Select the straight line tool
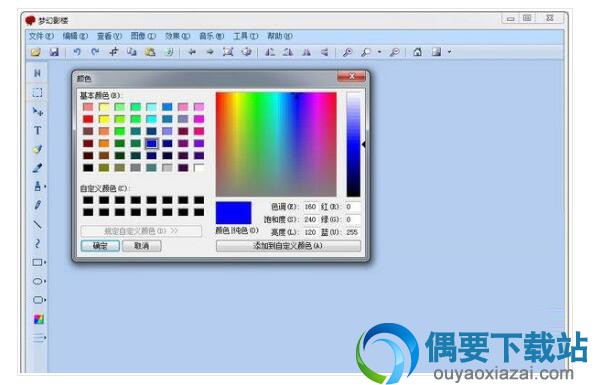599x385 pixels. 37,224
